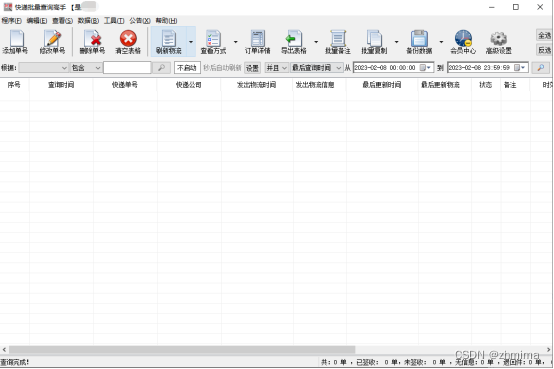Click the scrollbar left arrow
The image size is (554, 369).
point(4,350)
